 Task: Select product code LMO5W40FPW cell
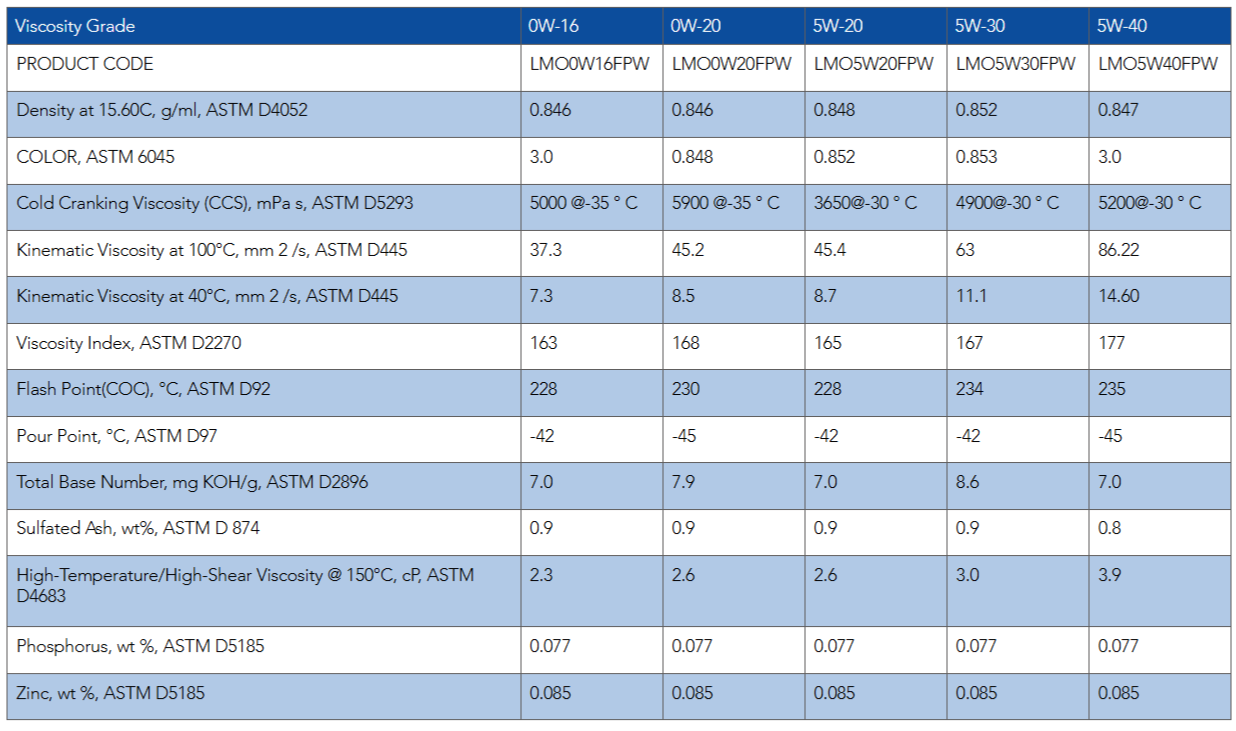point(1158,64)
